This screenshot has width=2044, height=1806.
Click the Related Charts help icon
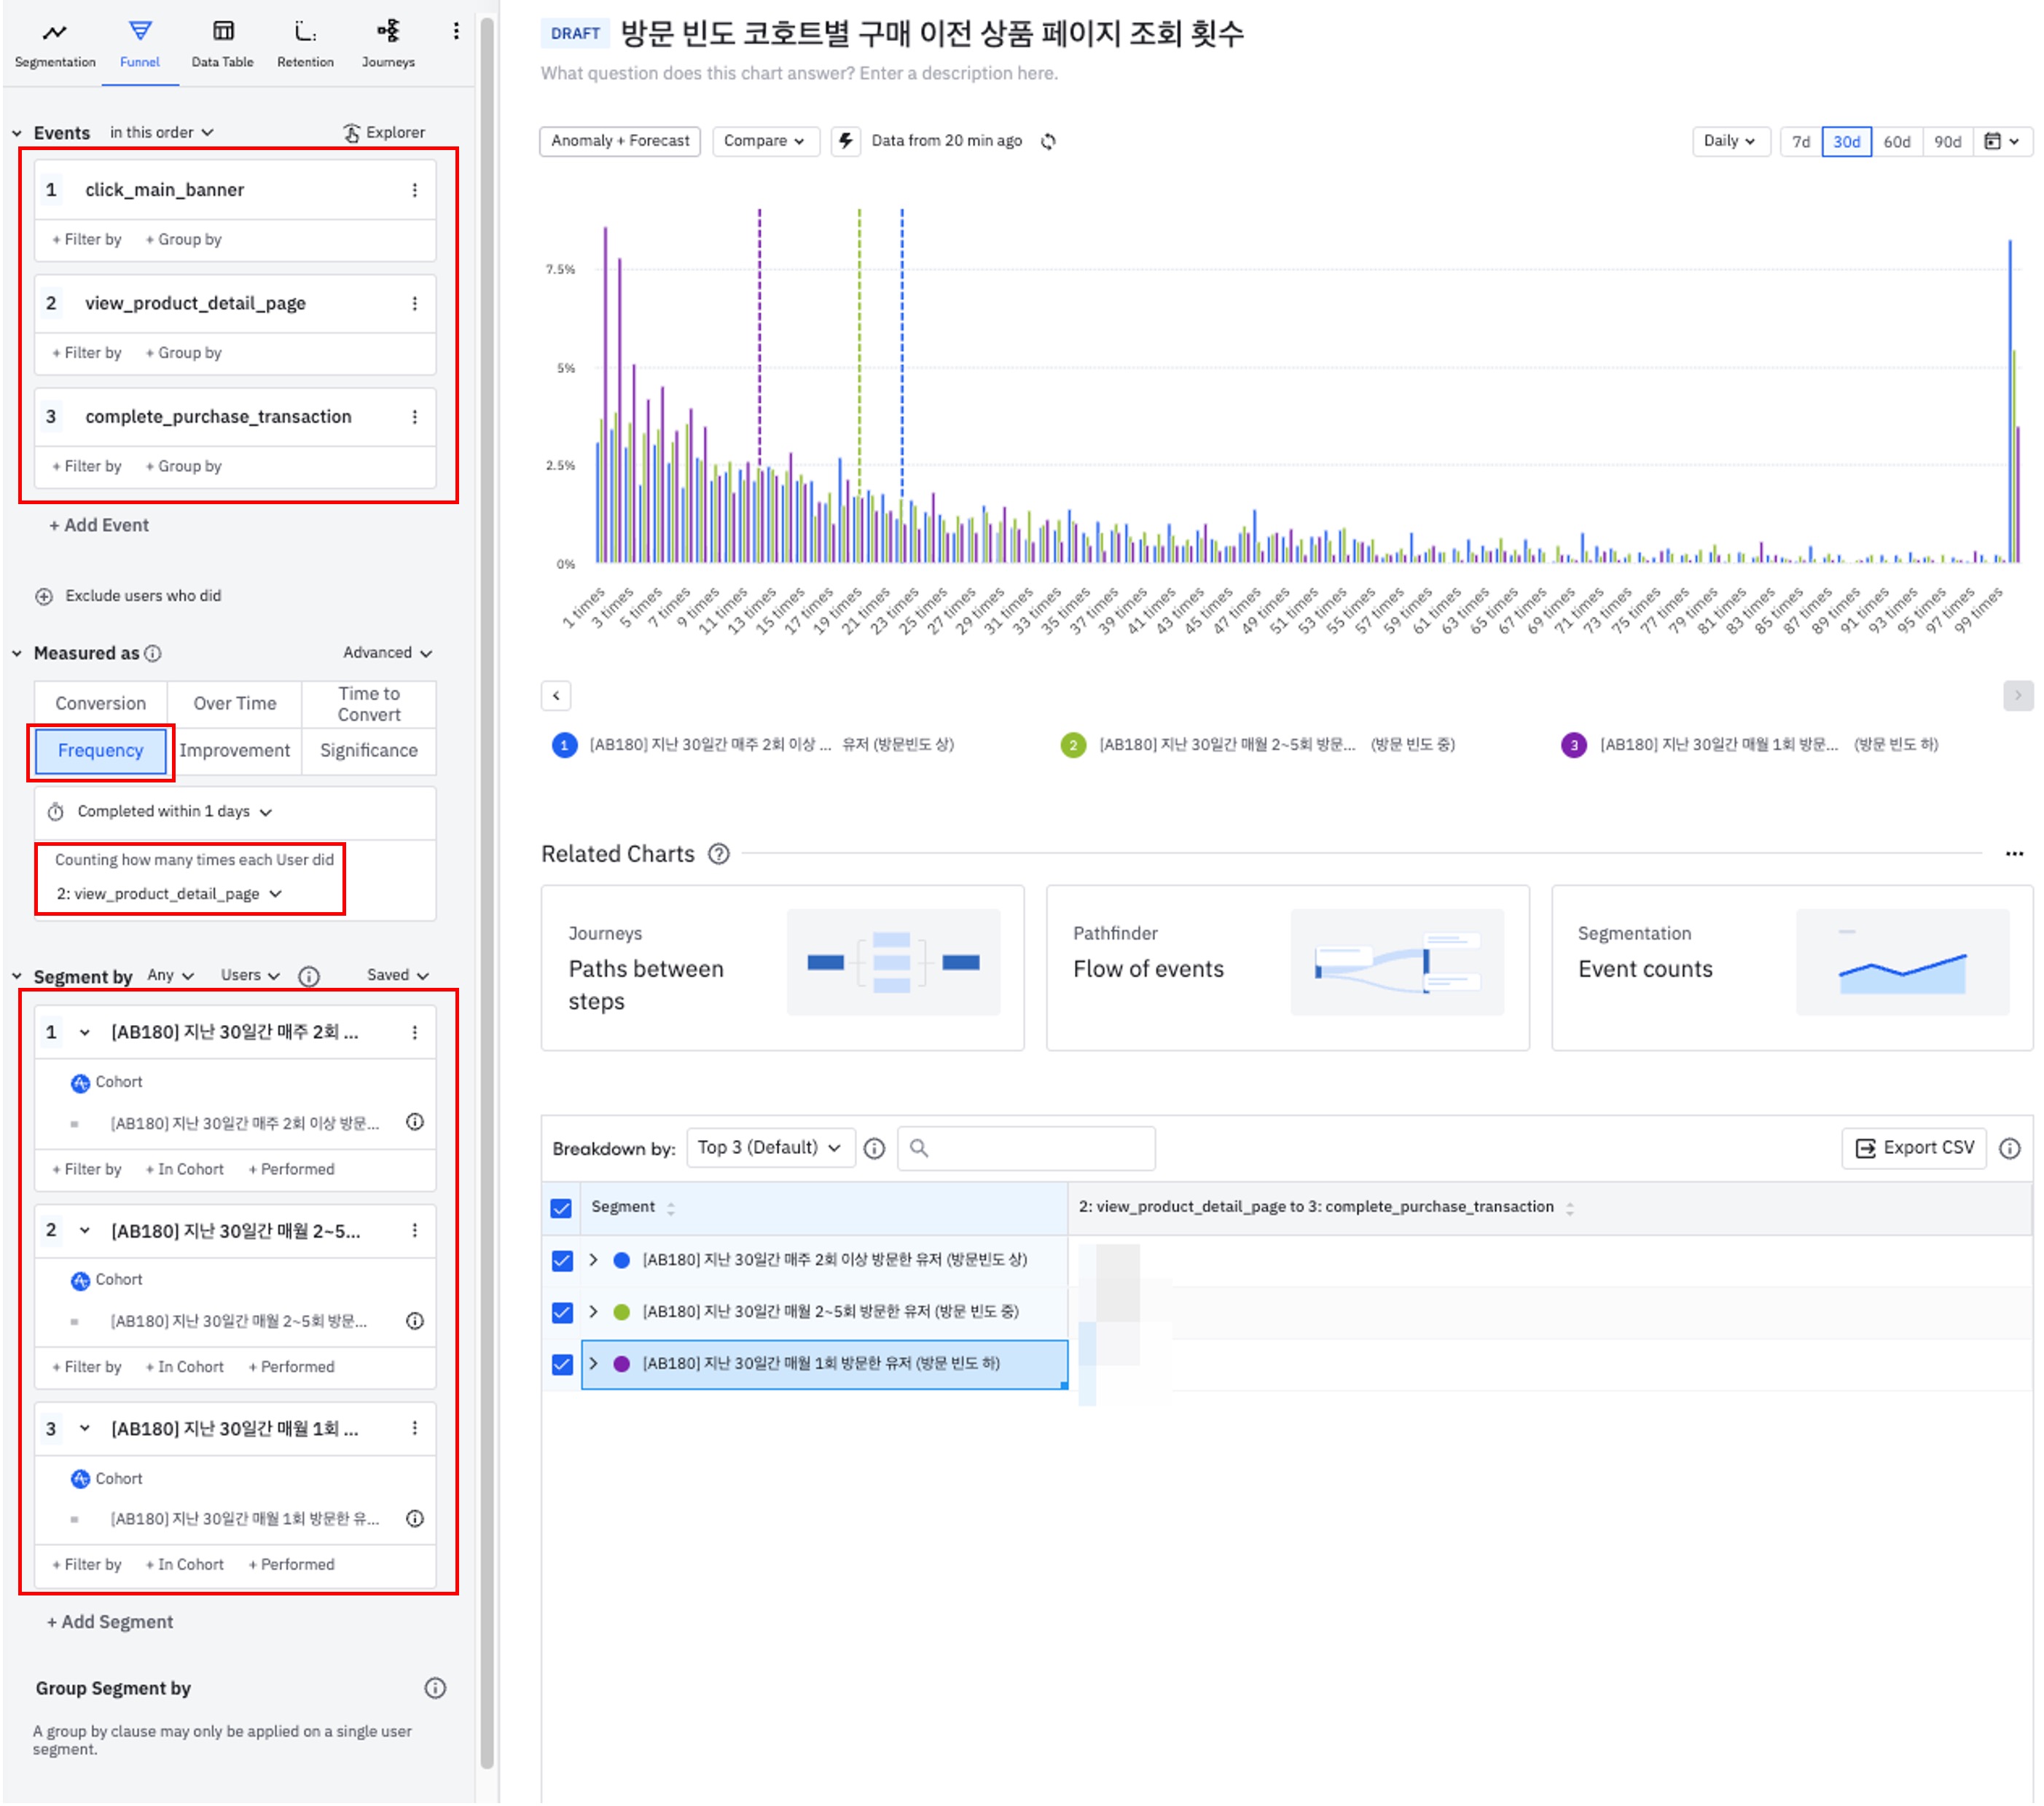click(x=719, y=854)
